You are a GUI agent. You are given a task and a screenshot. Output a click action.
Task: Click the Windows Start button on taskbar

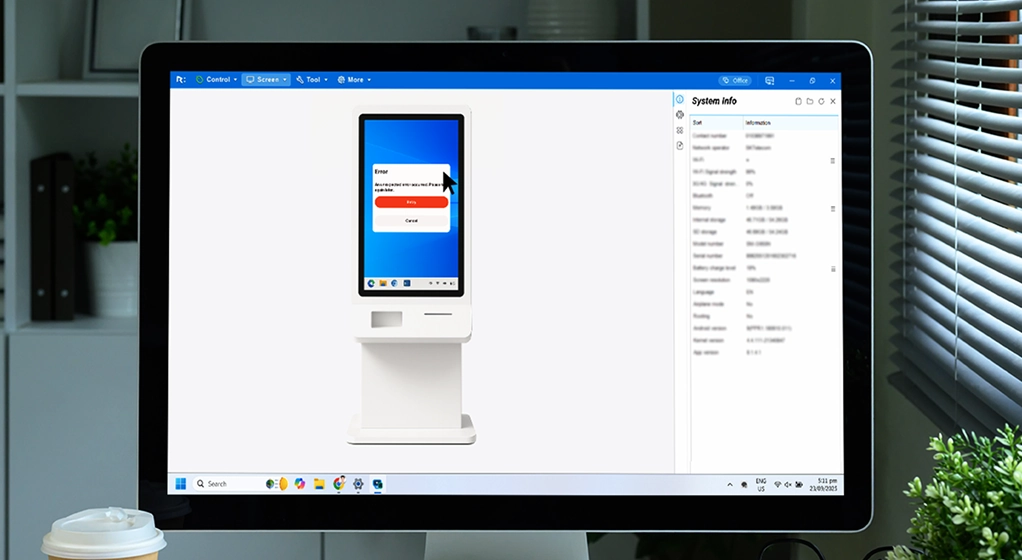point(180,484)
